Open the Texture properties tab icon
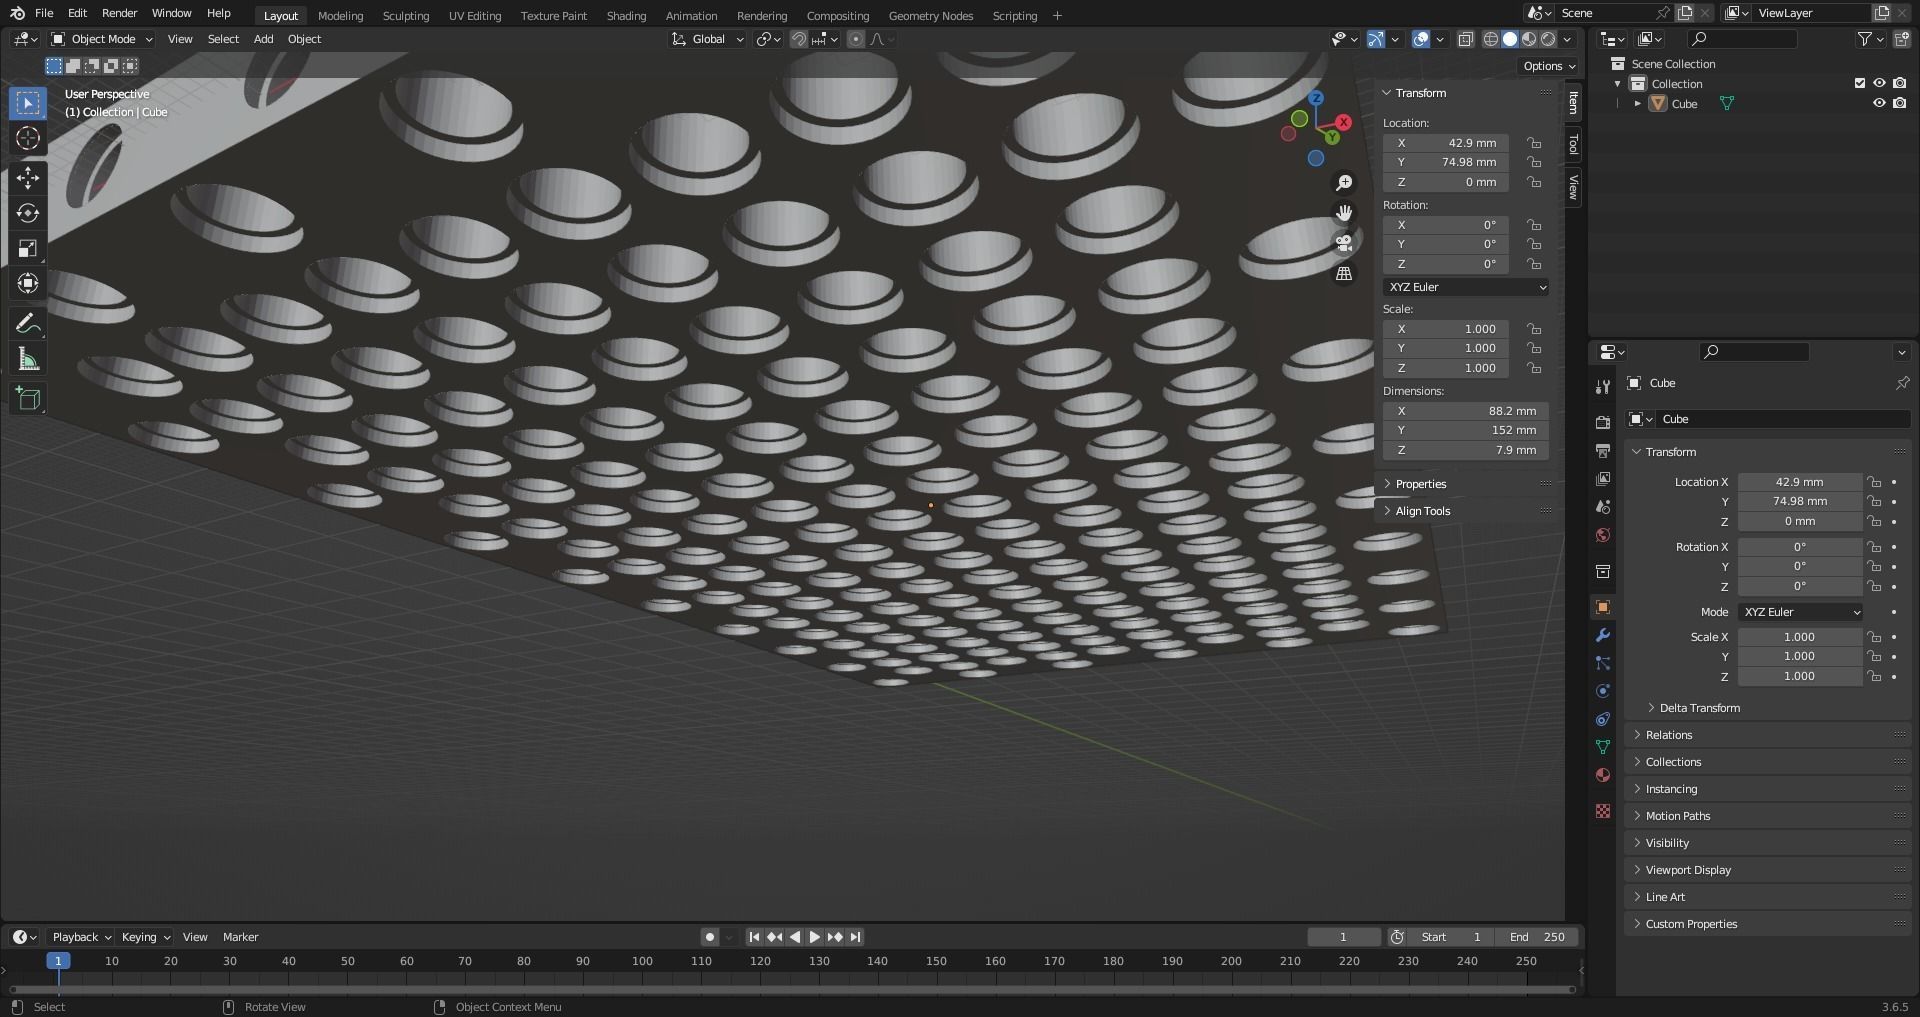Viewport: 1920px width, 1017px height. tap(1603, 811)
